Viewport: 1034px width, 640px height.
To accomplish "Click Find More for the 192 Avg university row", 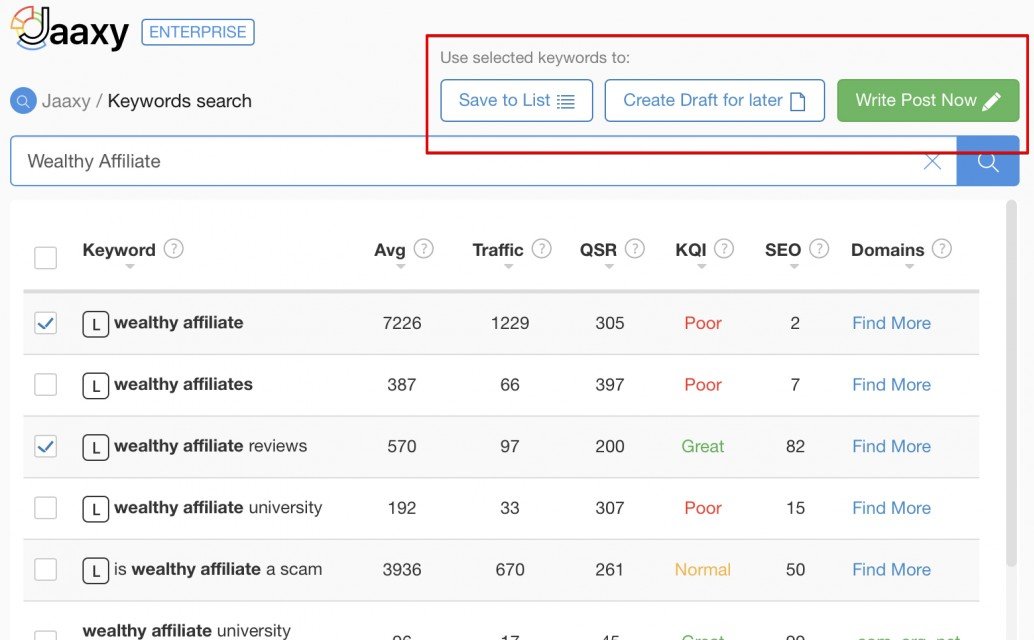I will (x=892, y=508).
